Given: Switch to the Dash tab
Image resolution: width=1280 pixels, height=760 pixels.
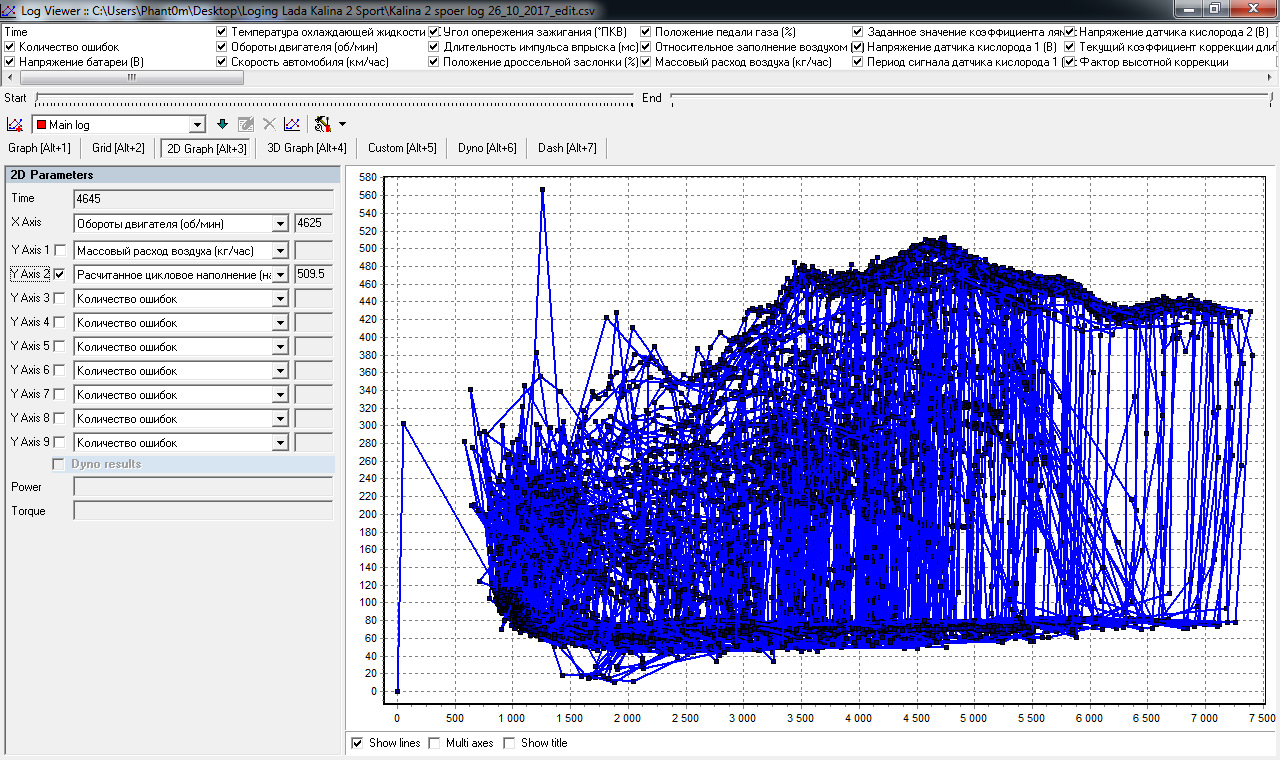Looking at the screenshot, I should 567,148.
